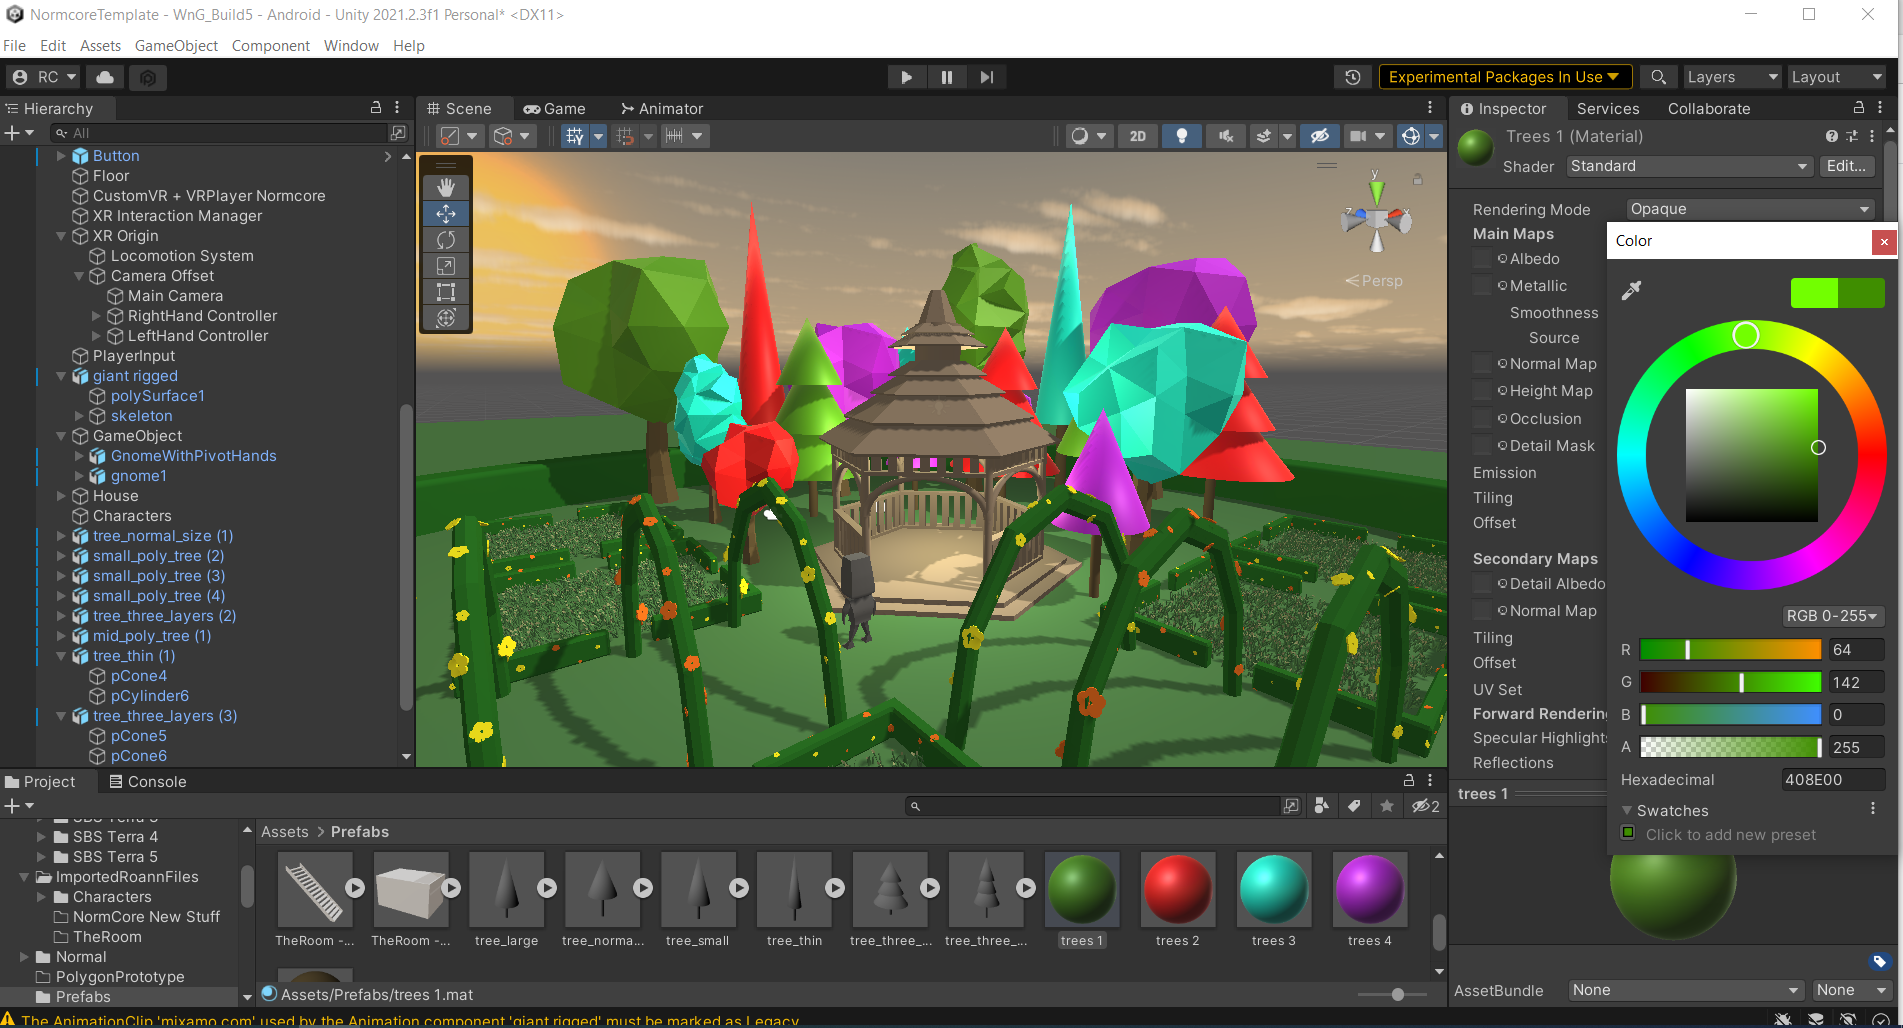Screen dimensions: 1903x1028
Task: Collapse the XR Origin hierarchy item
Action: pos(61,236)
